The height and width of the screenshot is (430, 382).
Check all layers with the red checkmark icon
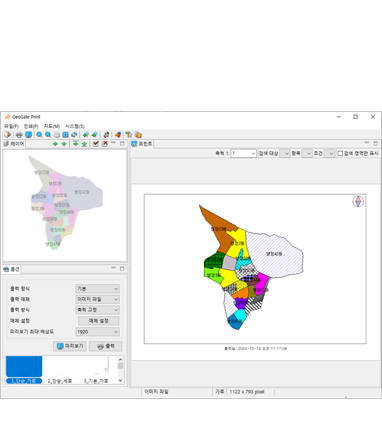click(96, 144)
